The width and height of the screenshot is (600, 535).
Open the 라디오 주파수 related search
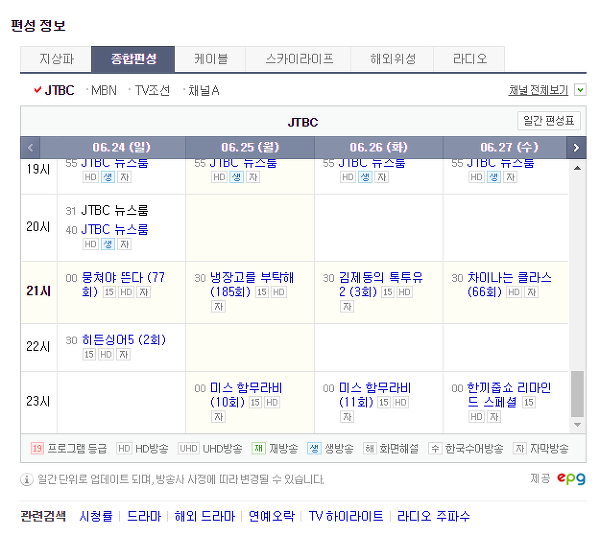coord(433,516)
